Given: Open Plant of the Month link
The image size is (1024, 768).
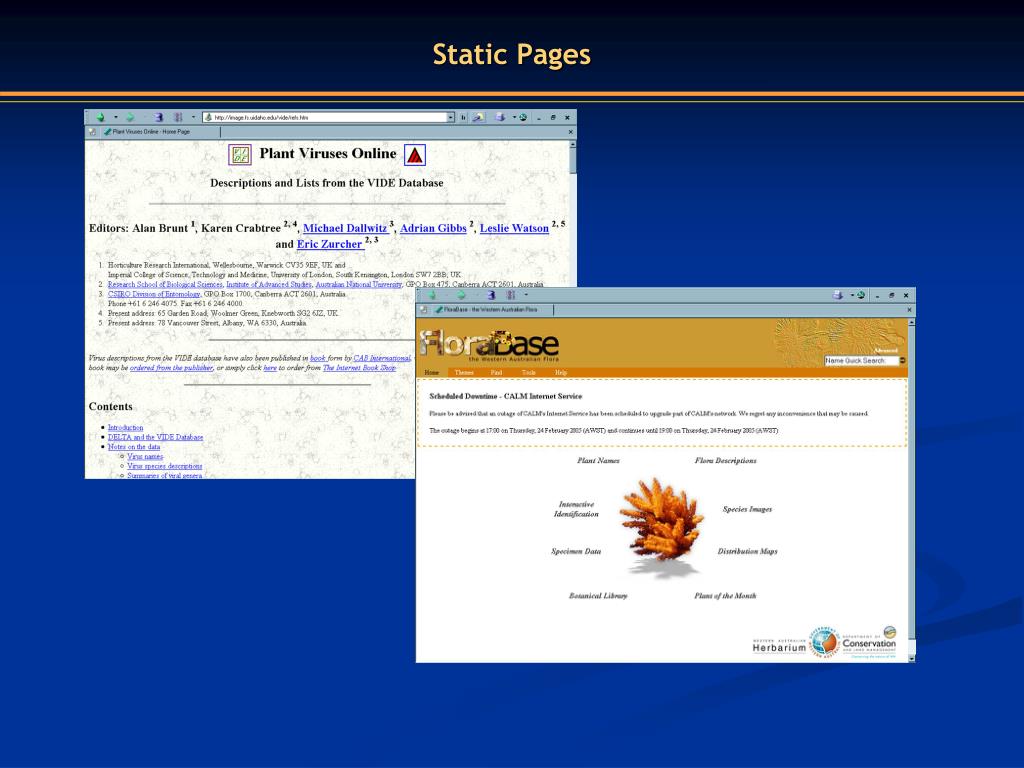Looking at the screenshot, I should 725,596.
